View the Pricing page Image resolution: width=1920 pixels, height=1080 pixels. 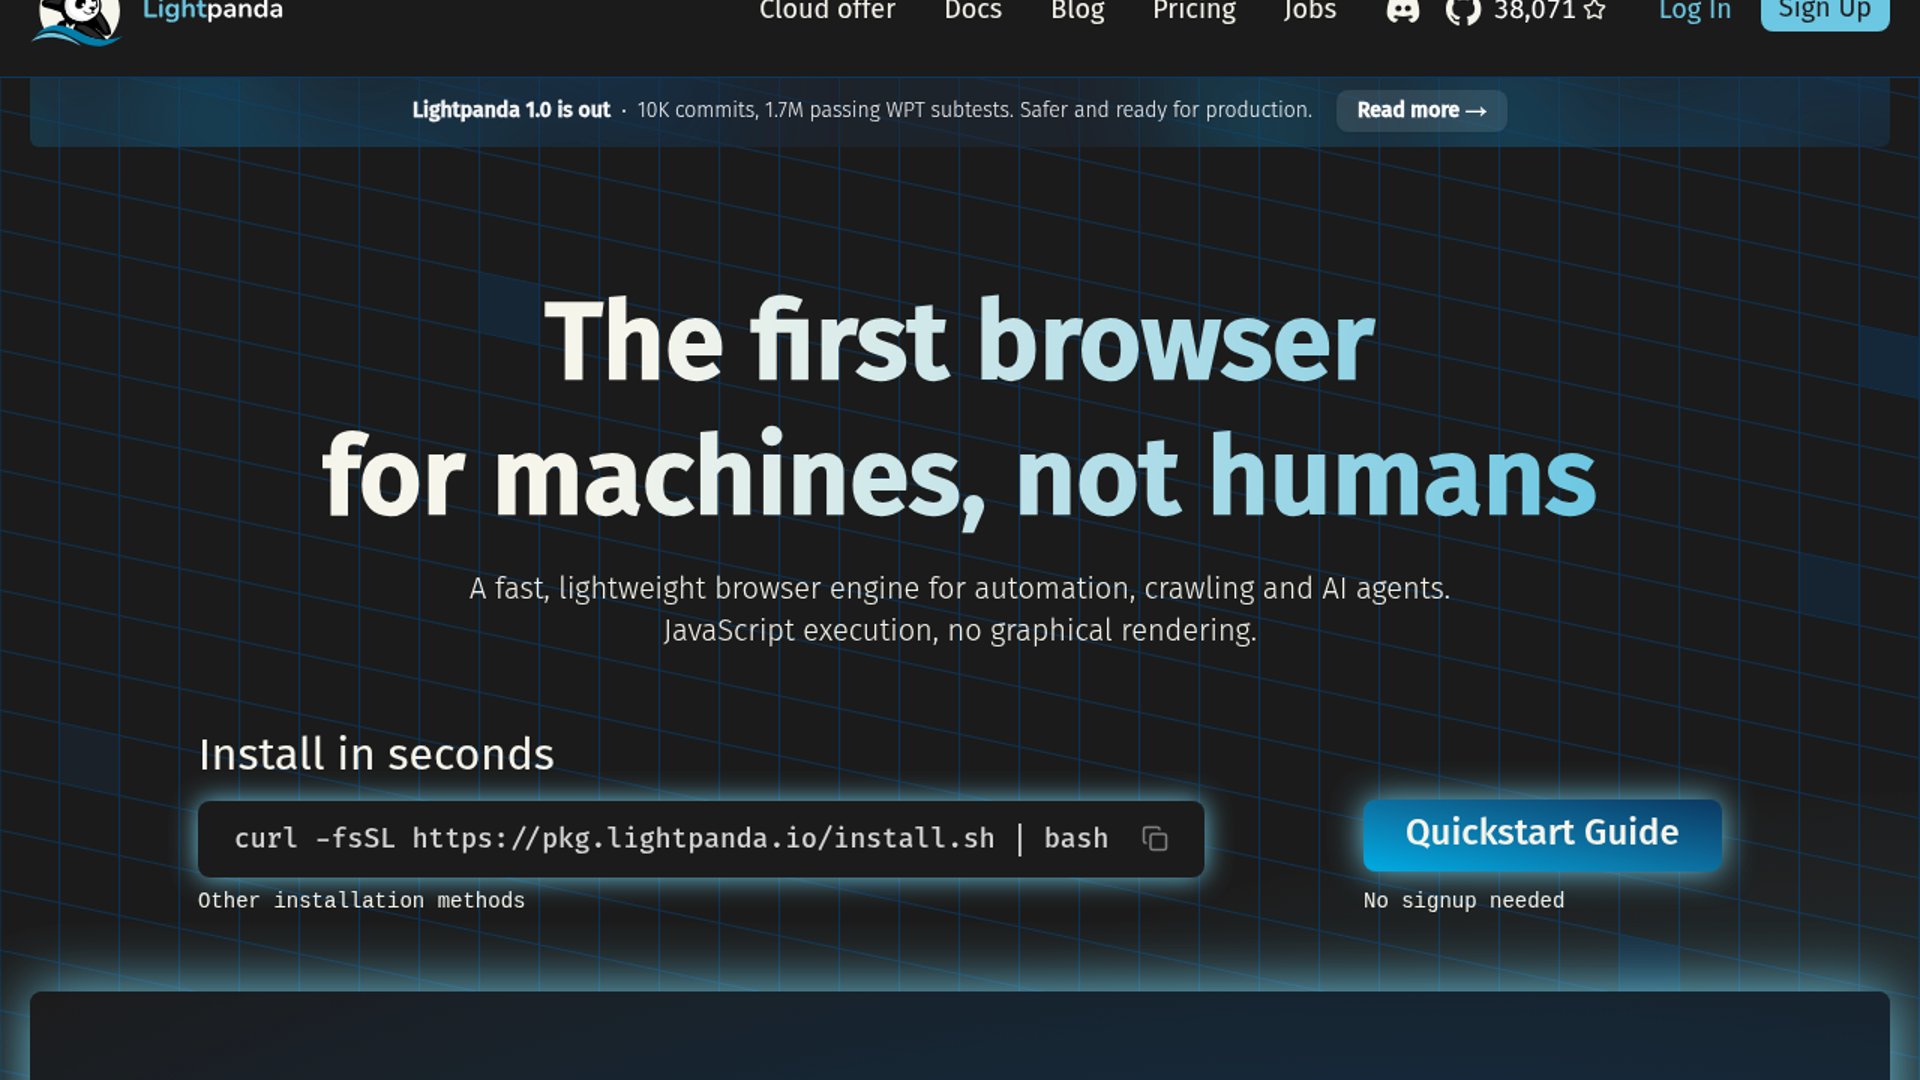coord(1194,11)
